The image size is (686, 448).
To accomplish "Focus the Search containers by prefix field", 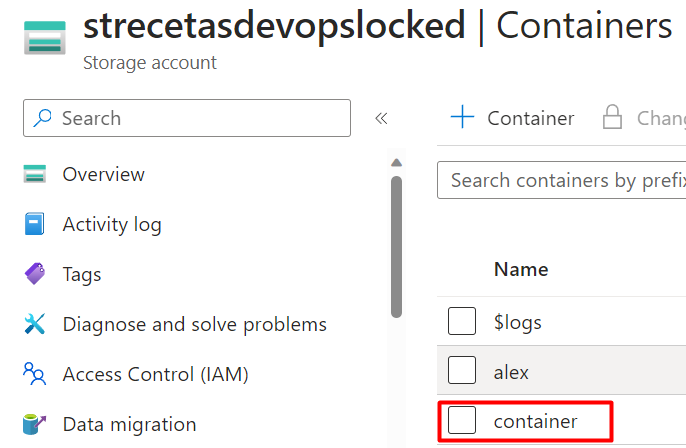I will (562, 180).
